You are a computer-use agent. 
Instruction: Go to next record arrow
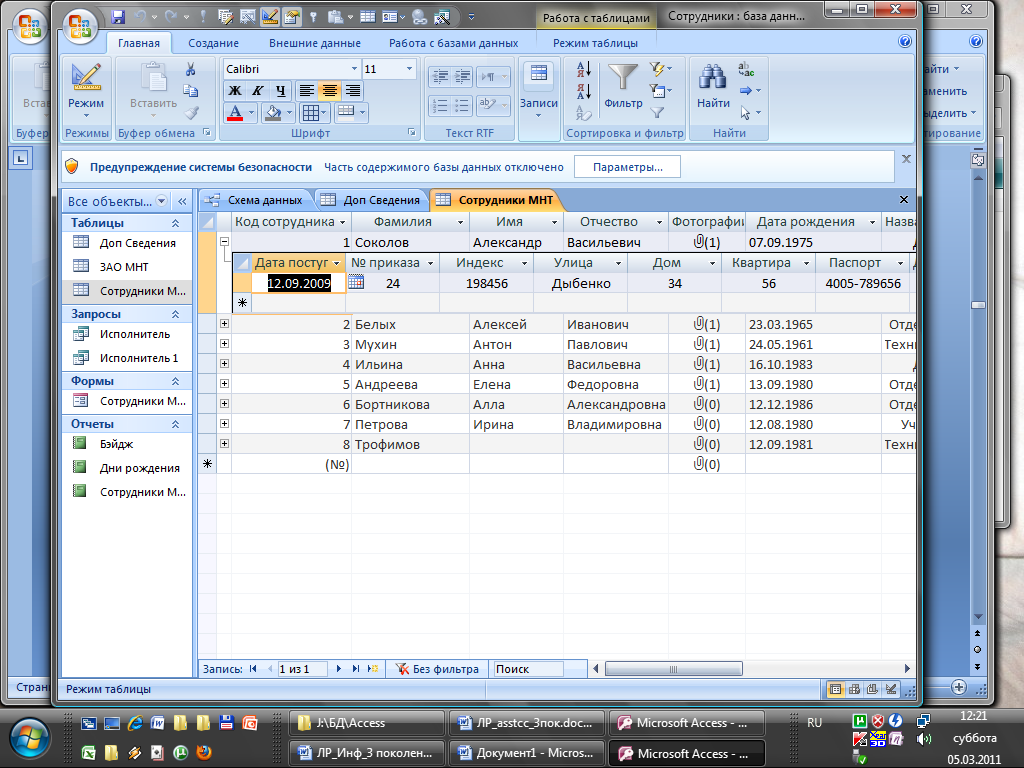pyautogui.click(x=338, y=669)
